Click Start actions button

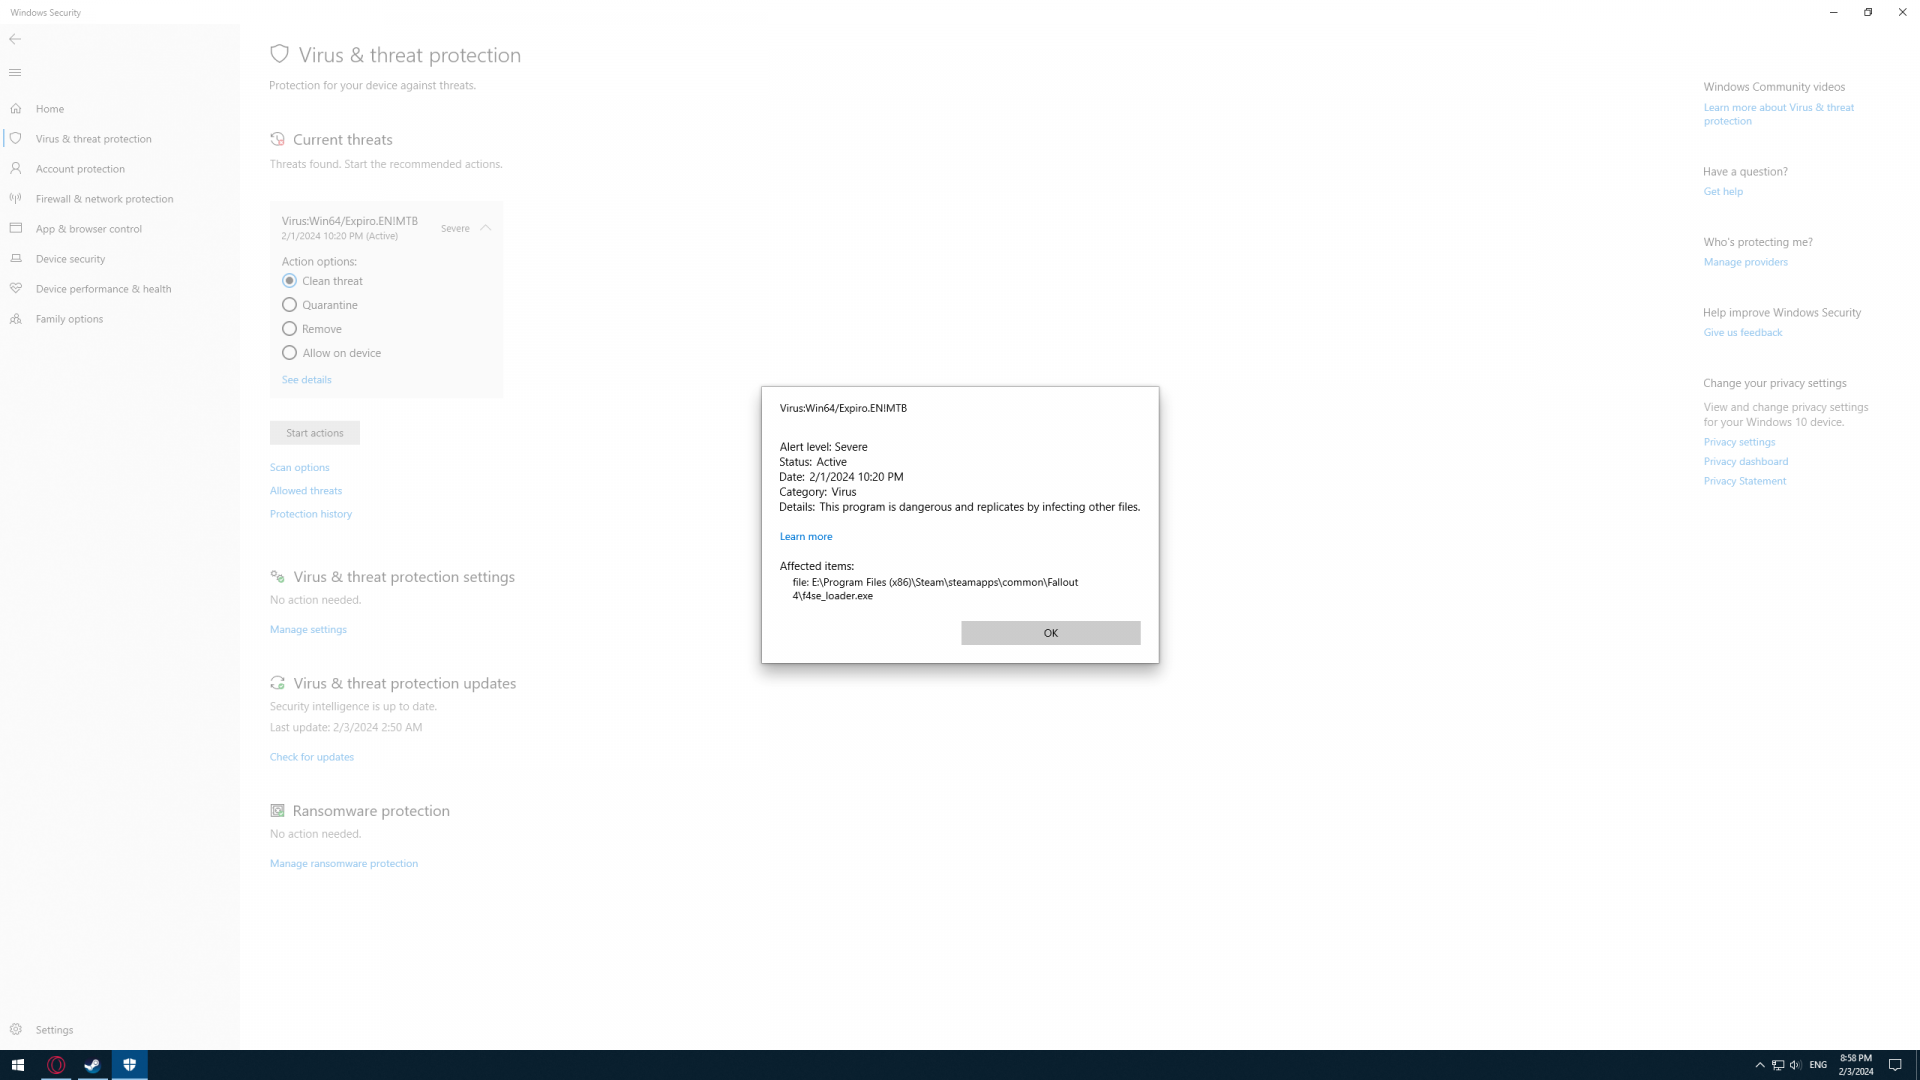point(314,433)
